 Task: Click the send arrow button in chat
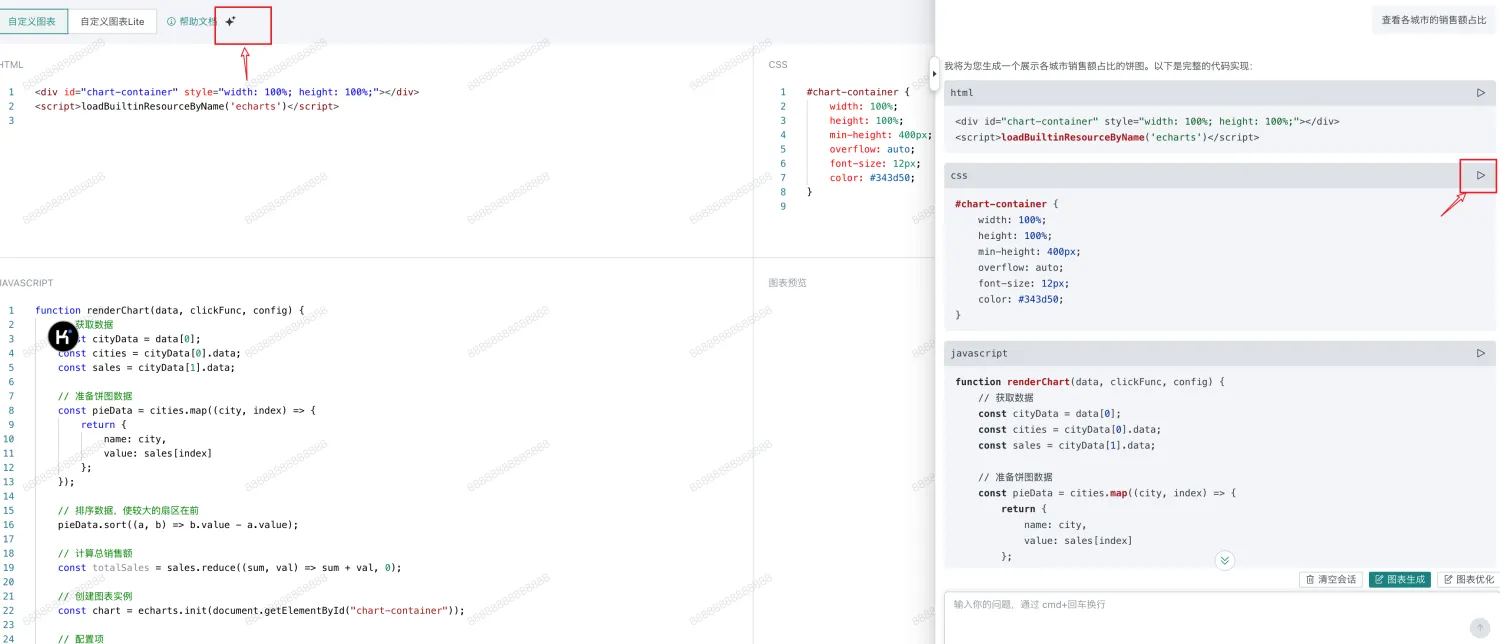[1480, 627]
